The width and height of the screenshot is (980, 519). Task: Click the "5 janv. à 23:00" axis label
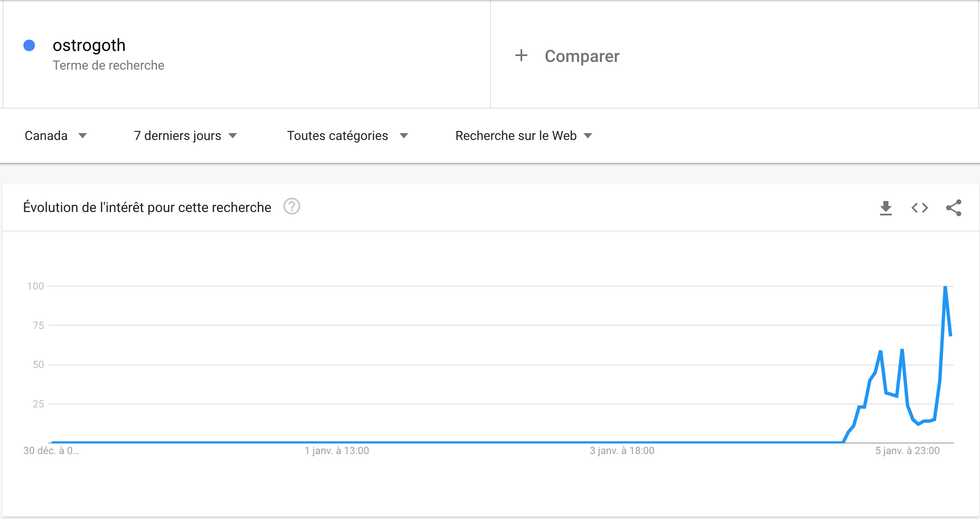point(907,451)
